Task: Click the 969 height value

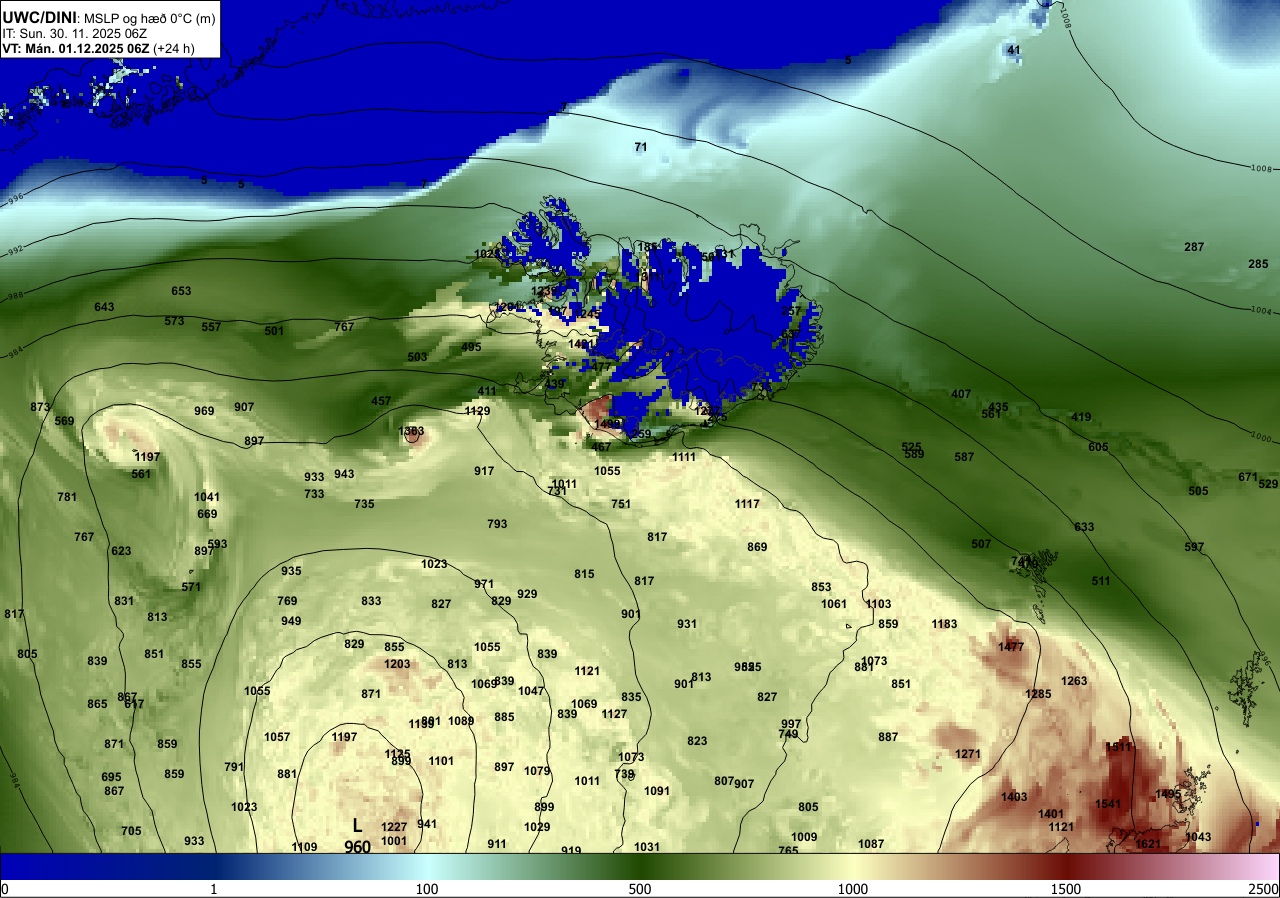Action: click(204, 411)
